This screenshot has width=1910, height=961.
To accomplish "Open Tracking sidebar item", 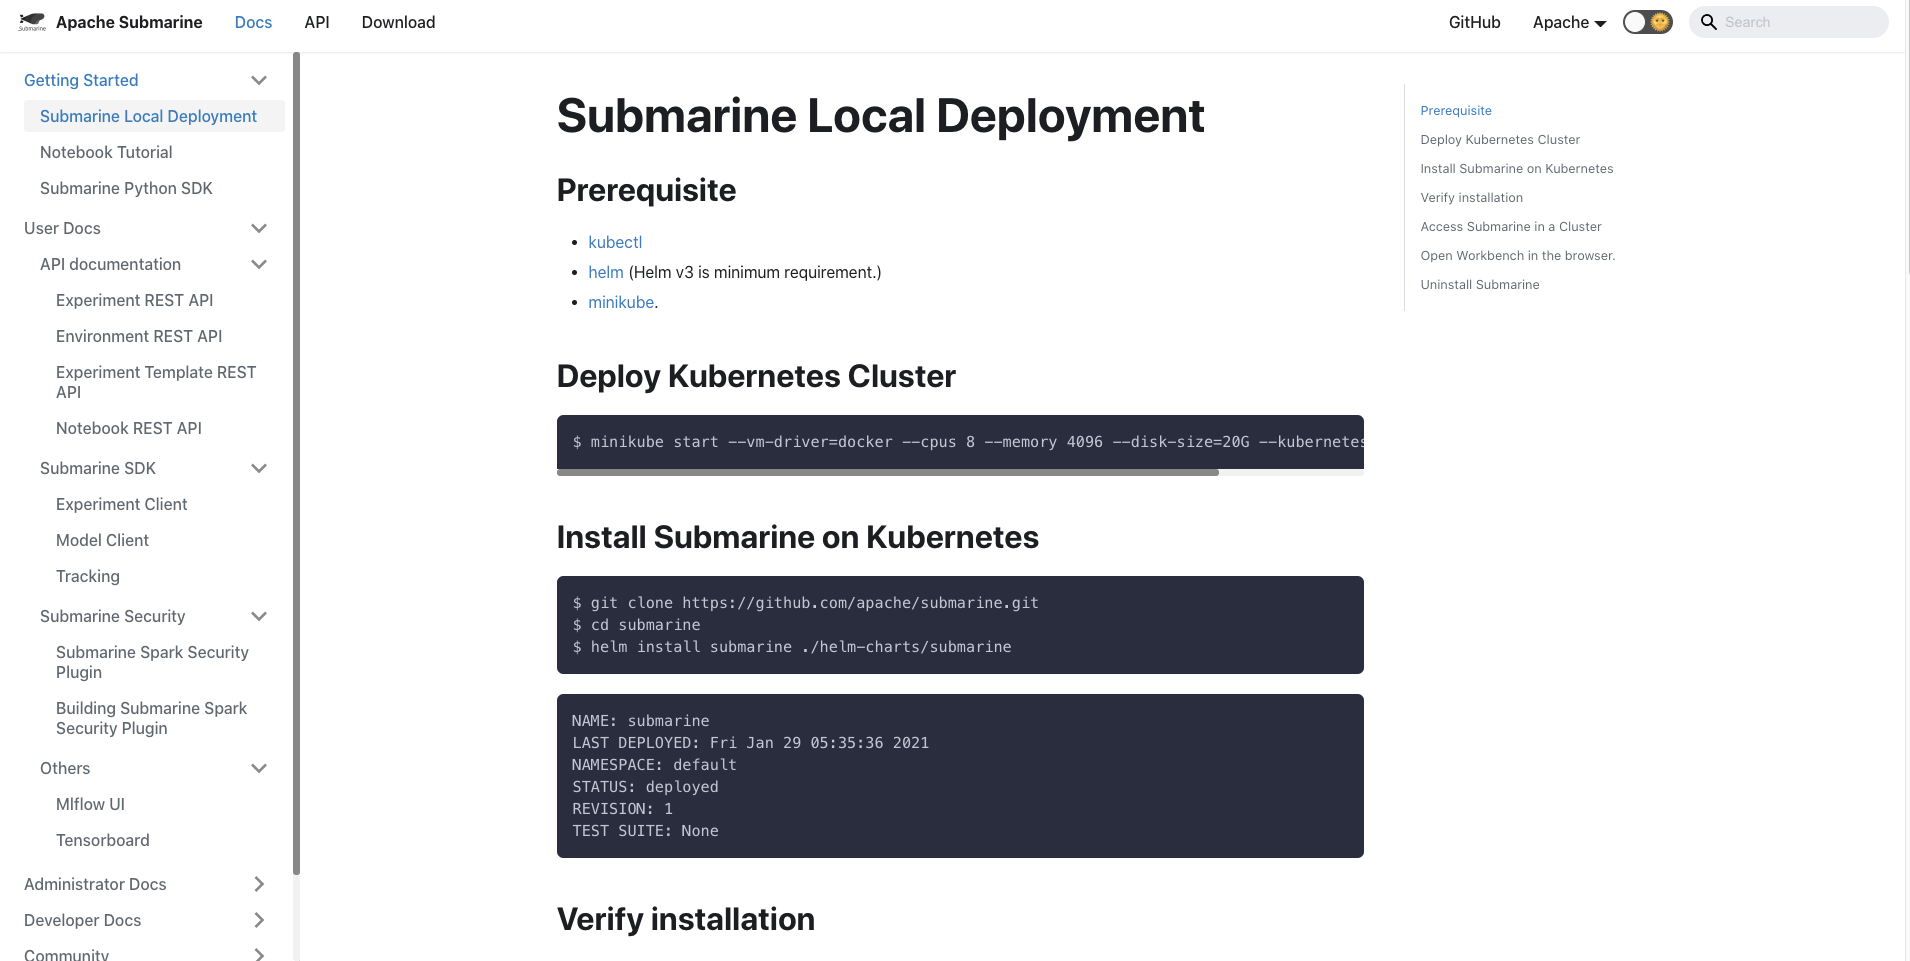I will pos(88,576).
